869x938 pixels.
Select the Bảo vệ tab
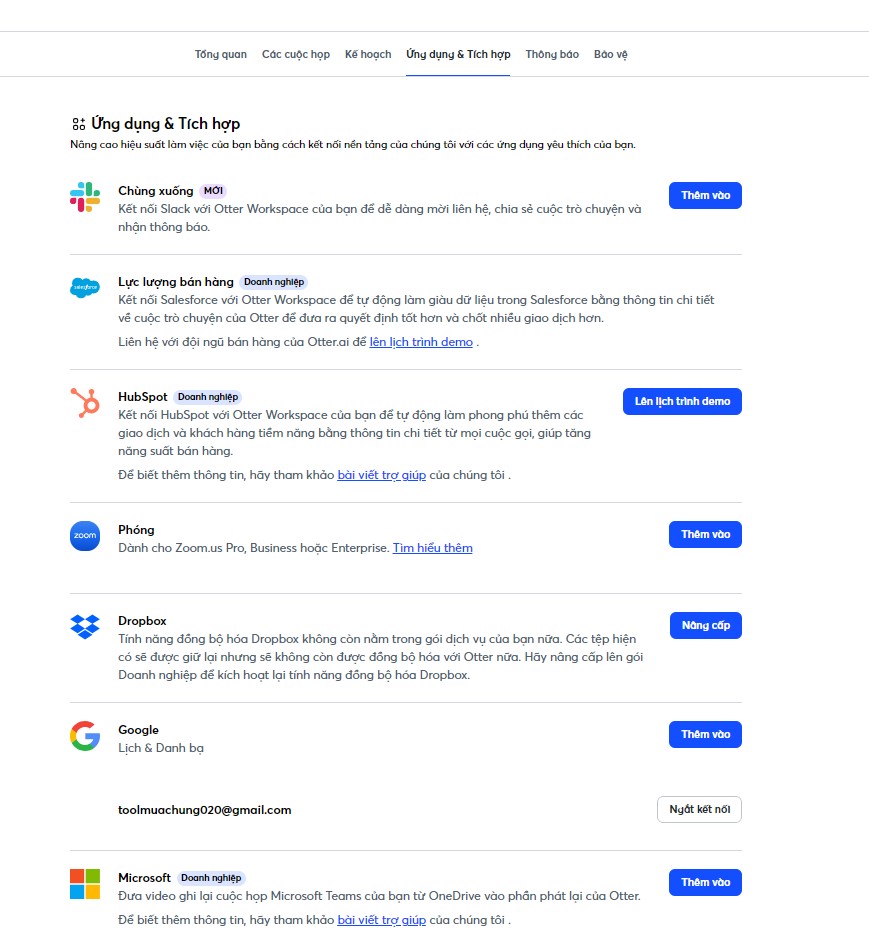pyautogui.click(x=611, y=54)
